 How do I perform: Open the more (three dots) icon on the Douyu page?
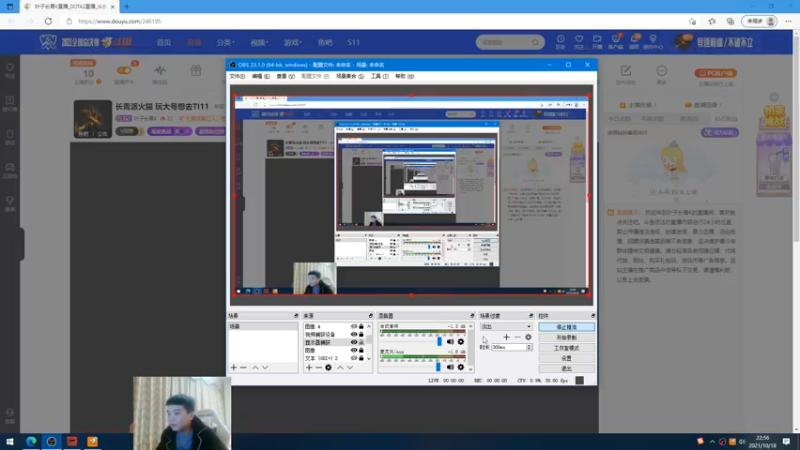(x=662, y=70)
